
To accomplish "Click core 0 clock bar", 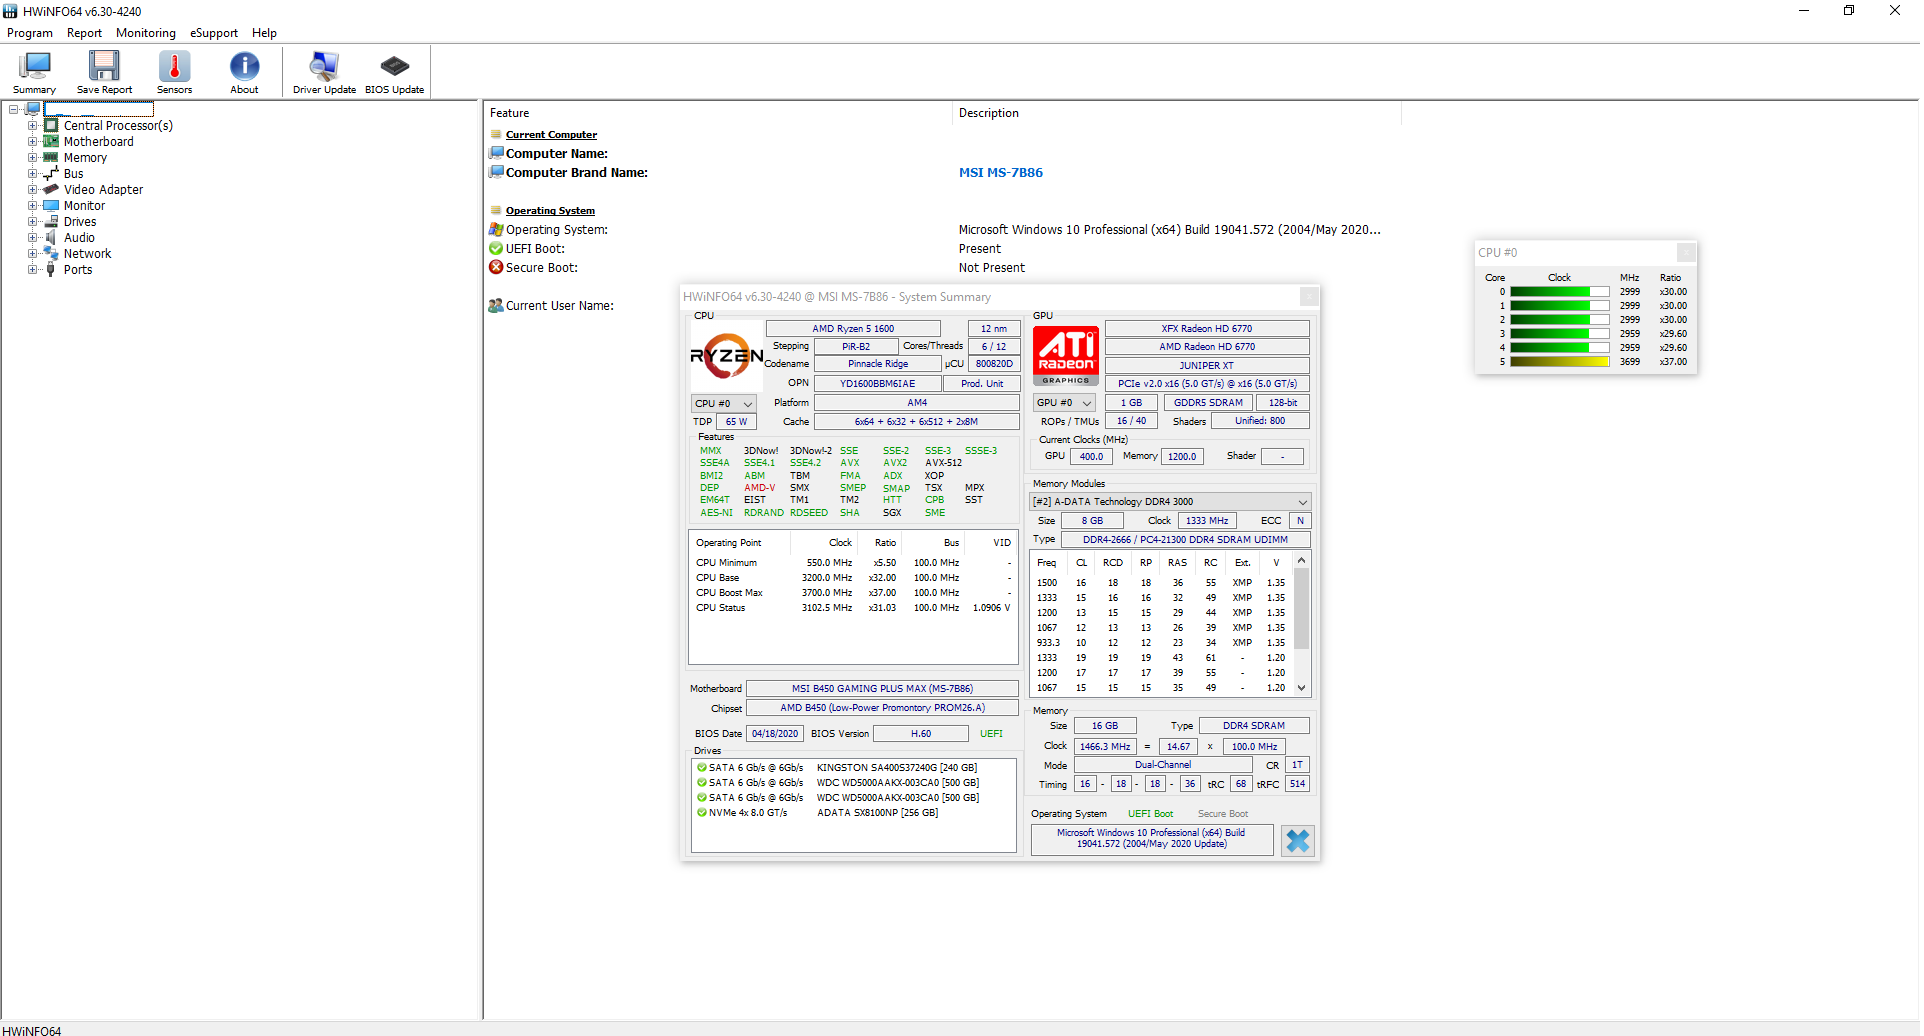I will pos(1559,292).
